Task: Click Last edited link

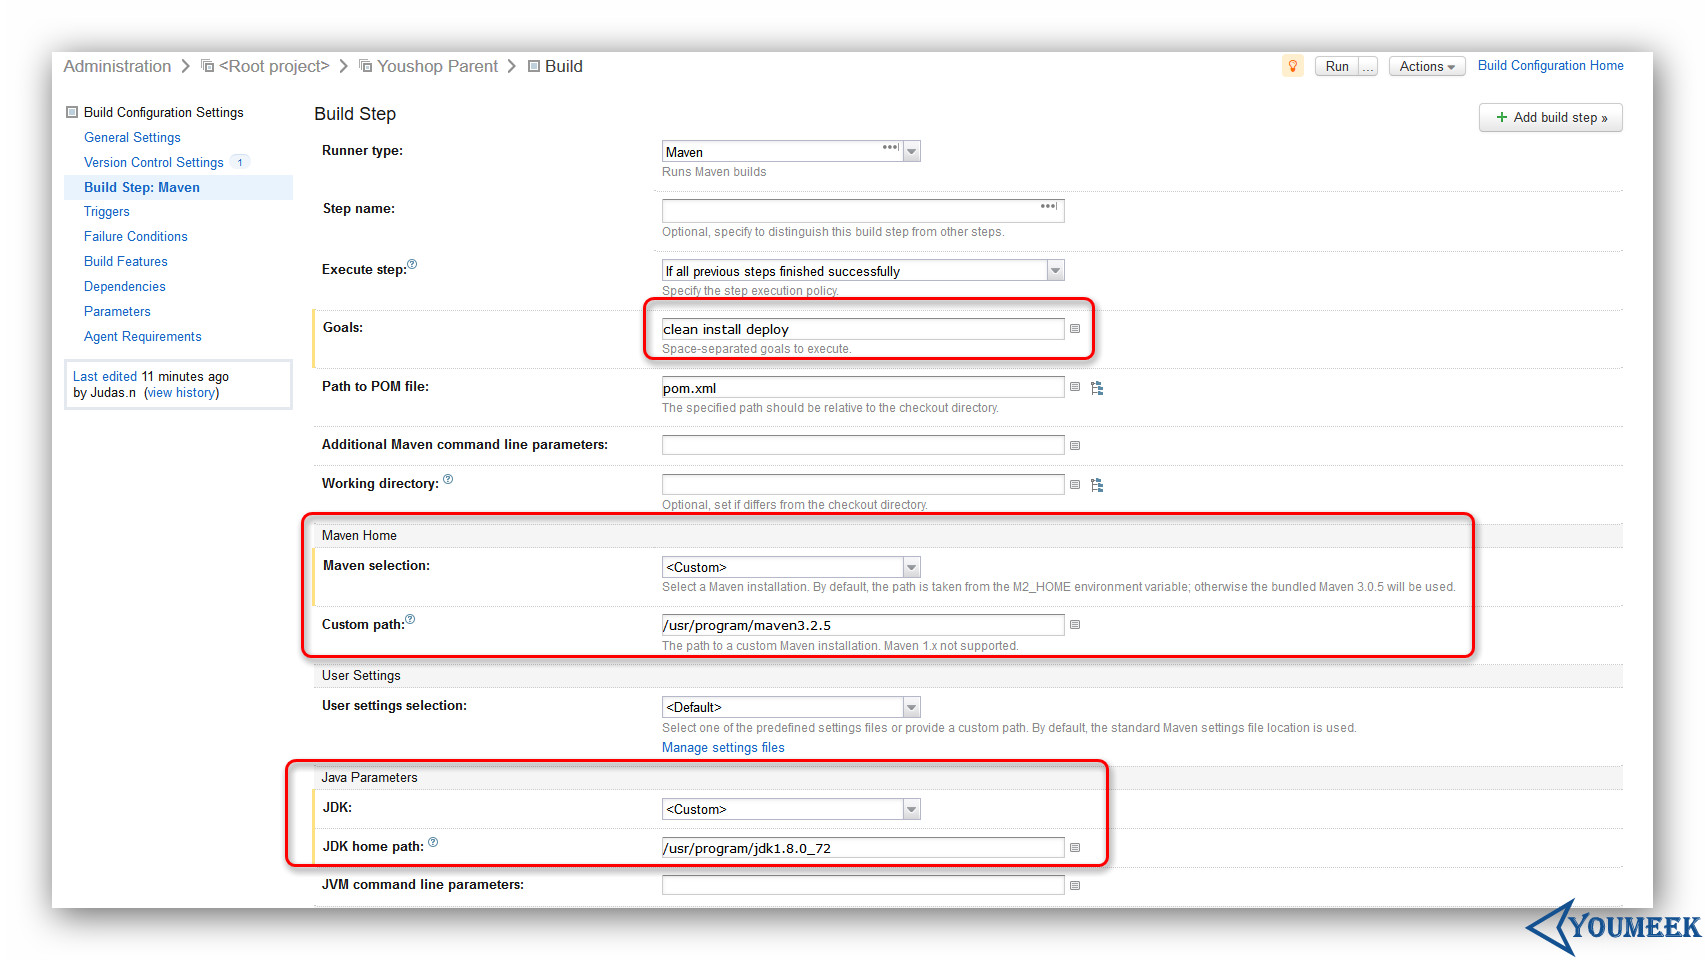Action: (105, 376)
